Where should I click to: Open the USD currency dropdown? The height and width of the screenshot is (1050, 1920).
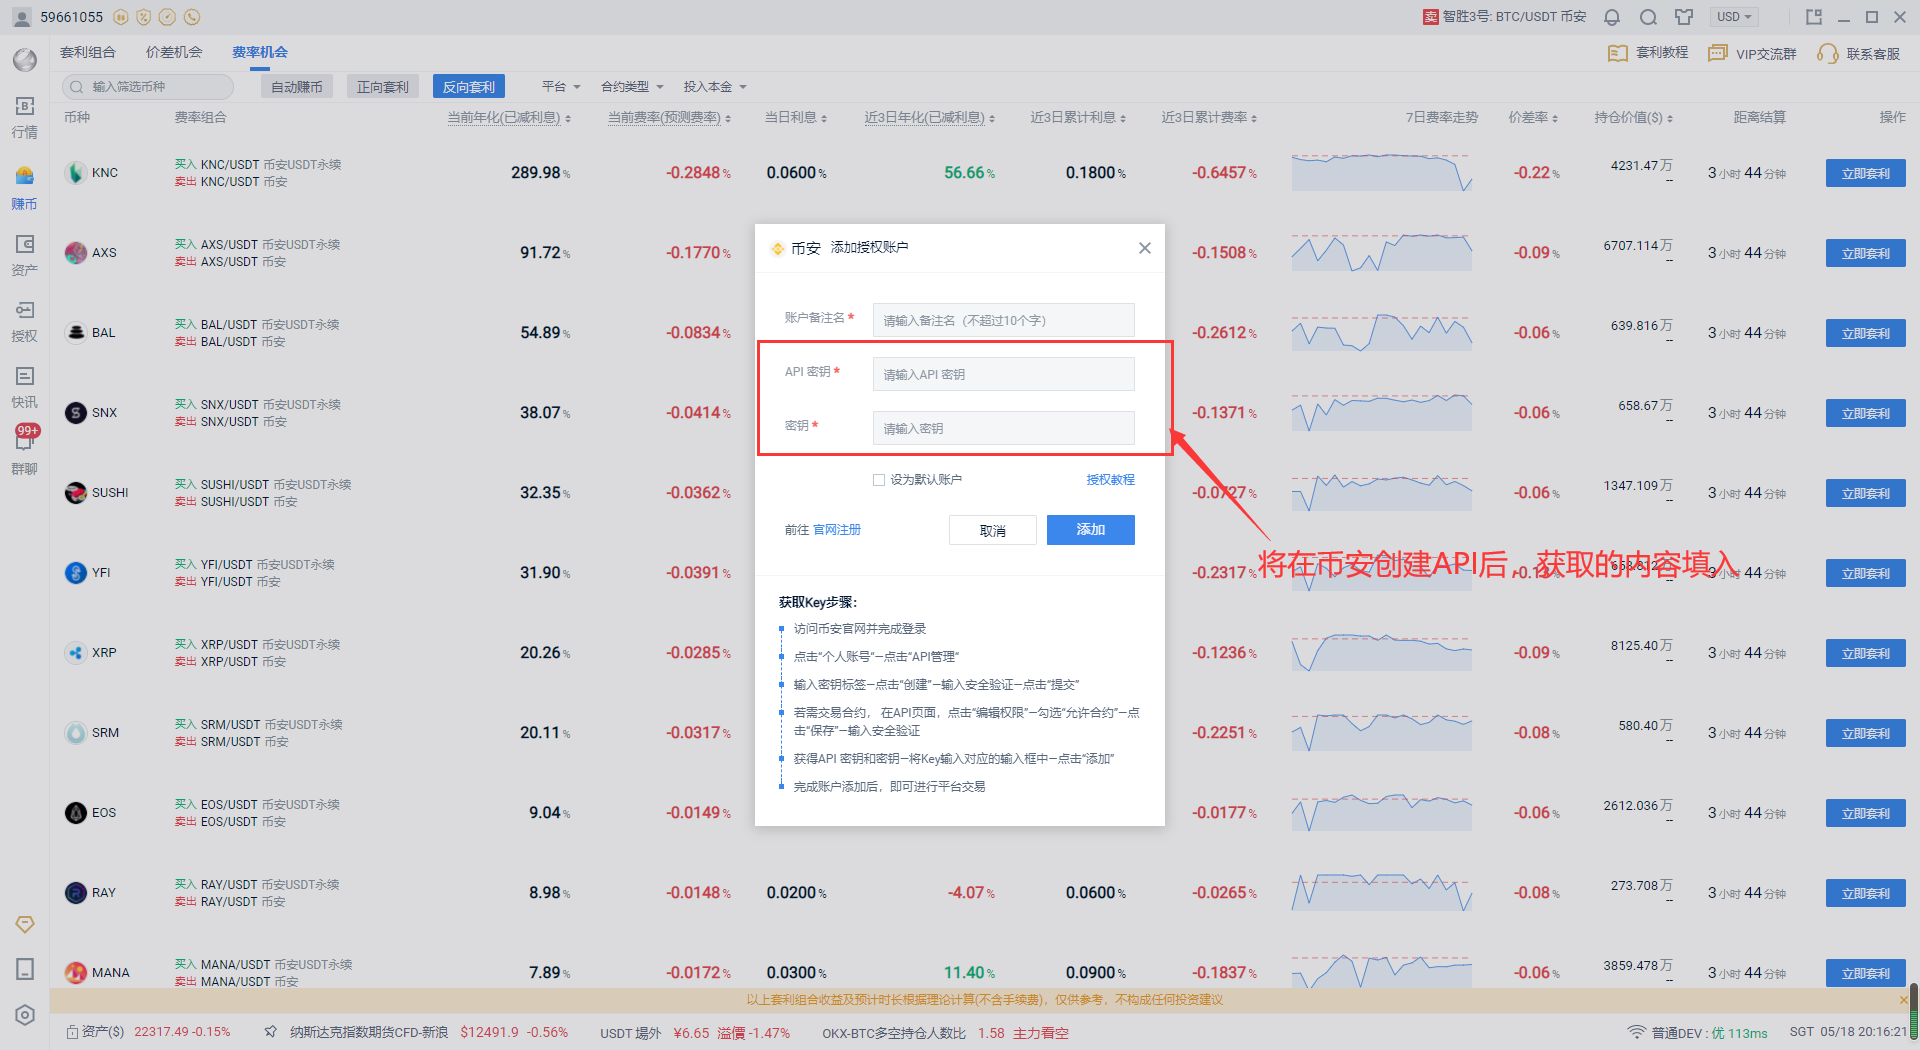click(x=1734, y=17)
